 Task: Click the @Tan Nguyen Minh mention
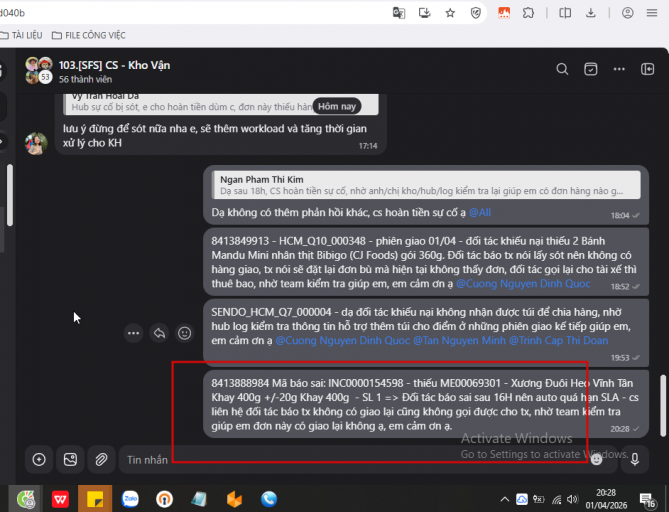pyautogui.click(x=459, y=340)
